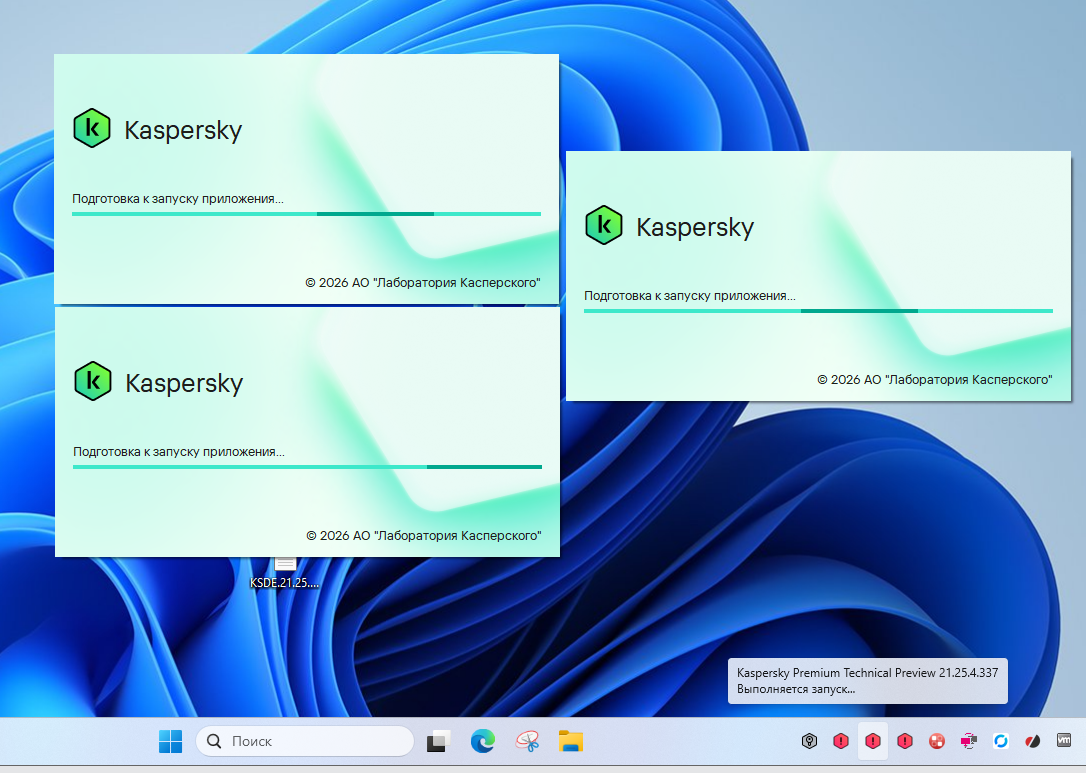The height and width of the screenshot is (773, 1086).
Task: Open the Windows Start menu
Action: 170,741
